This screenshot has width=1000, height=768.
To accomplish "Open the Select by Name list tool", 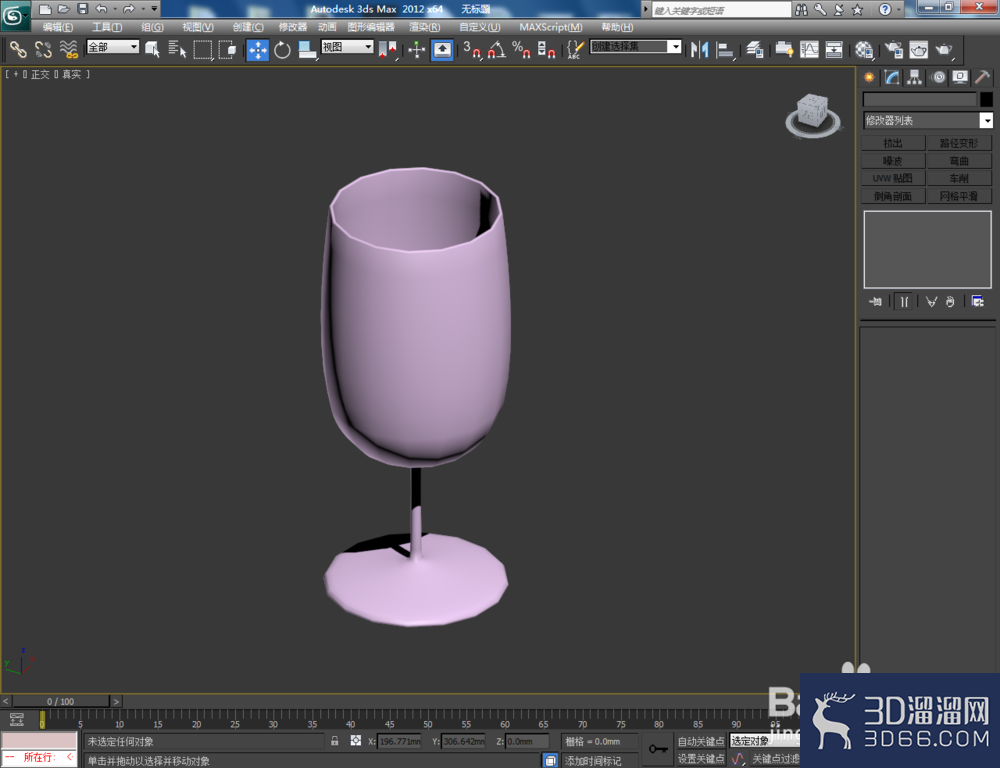I will [177, 49].
